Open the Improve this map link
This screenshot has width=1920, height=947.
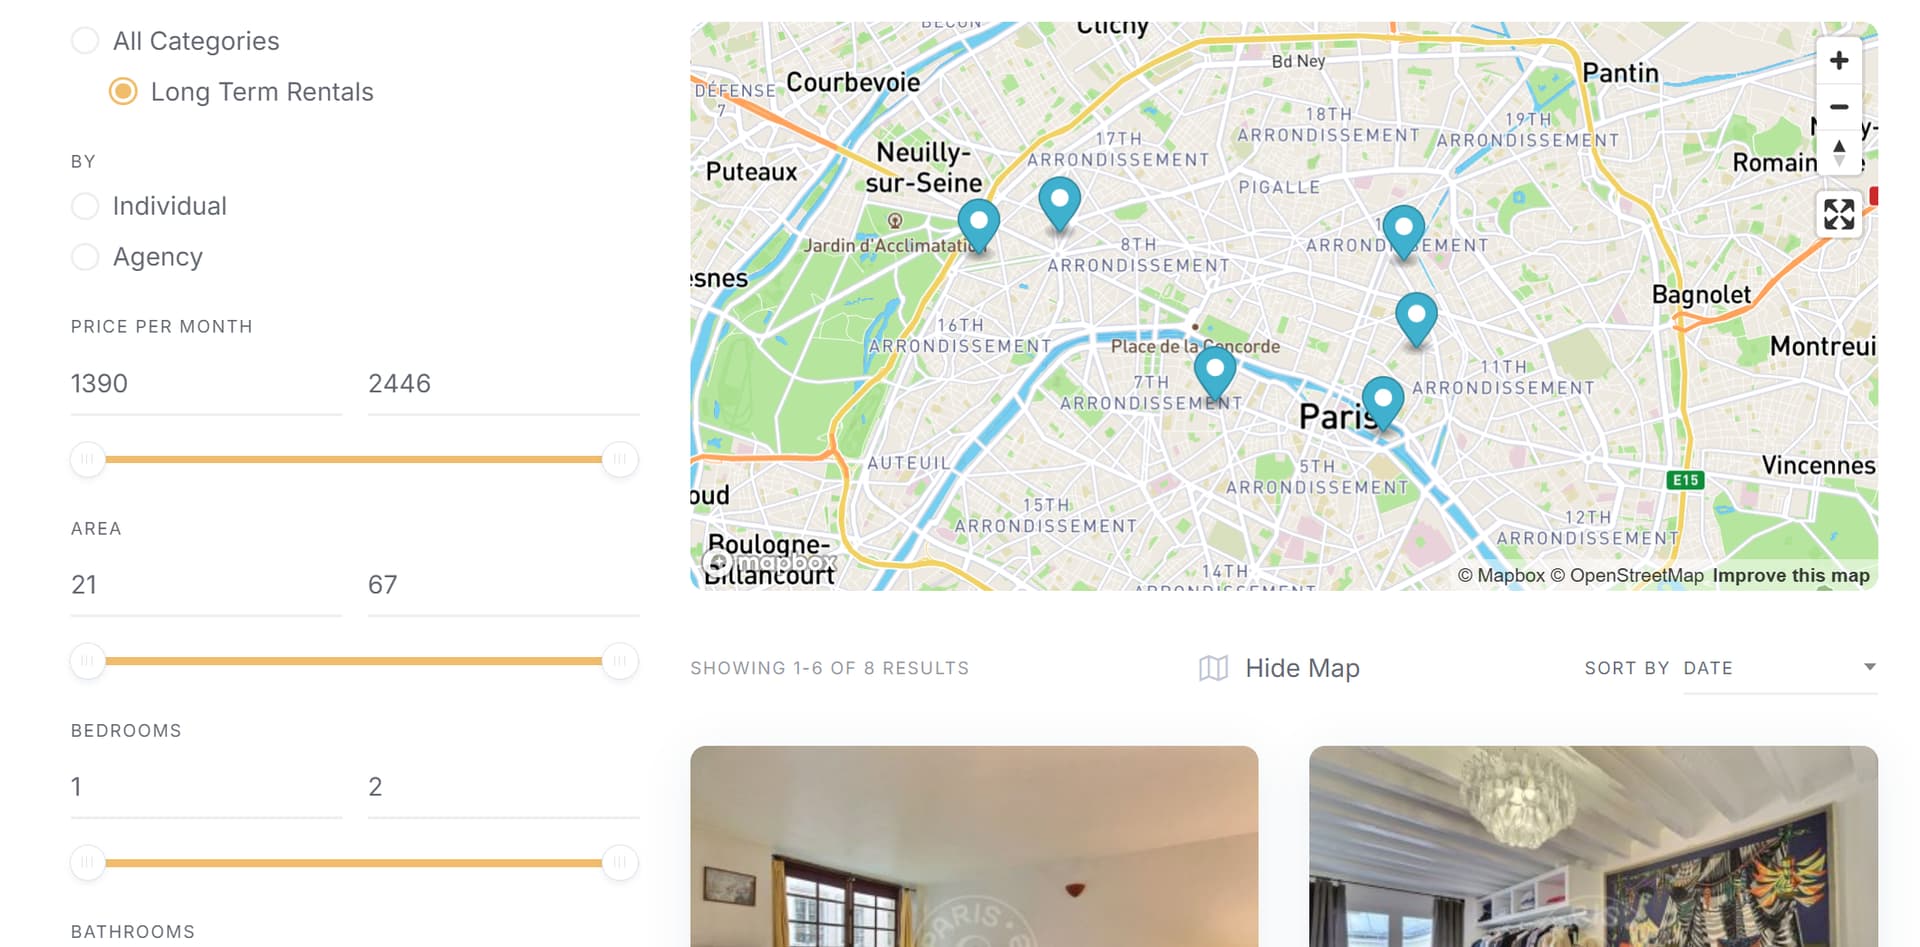[1790, 575]
